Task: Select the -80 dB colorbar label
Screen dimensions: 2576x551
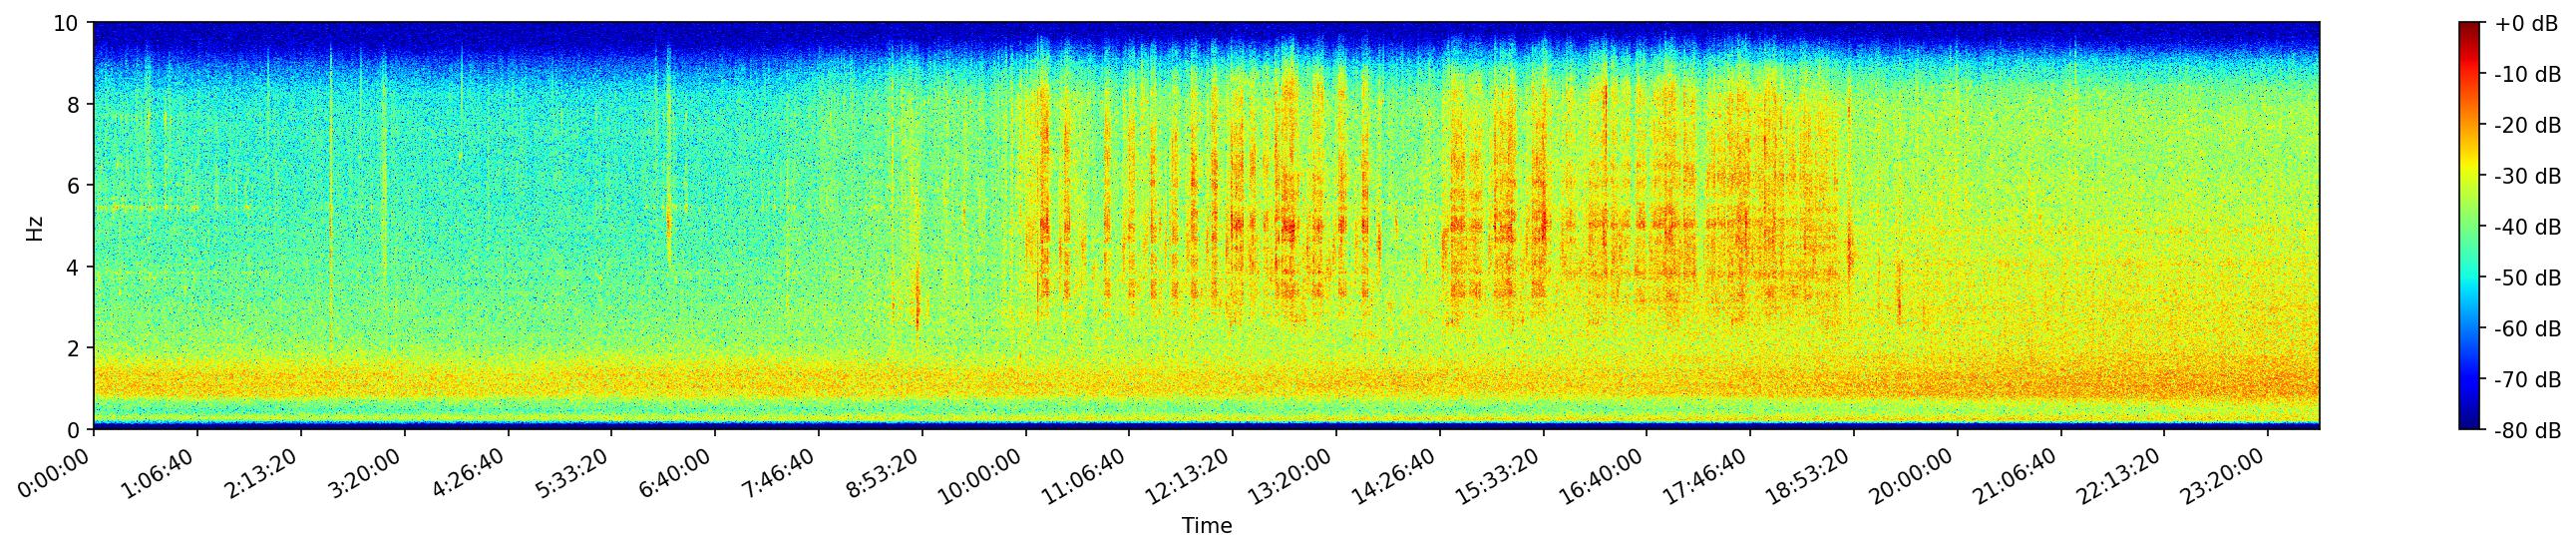Action: click(x=2527, y=431)
